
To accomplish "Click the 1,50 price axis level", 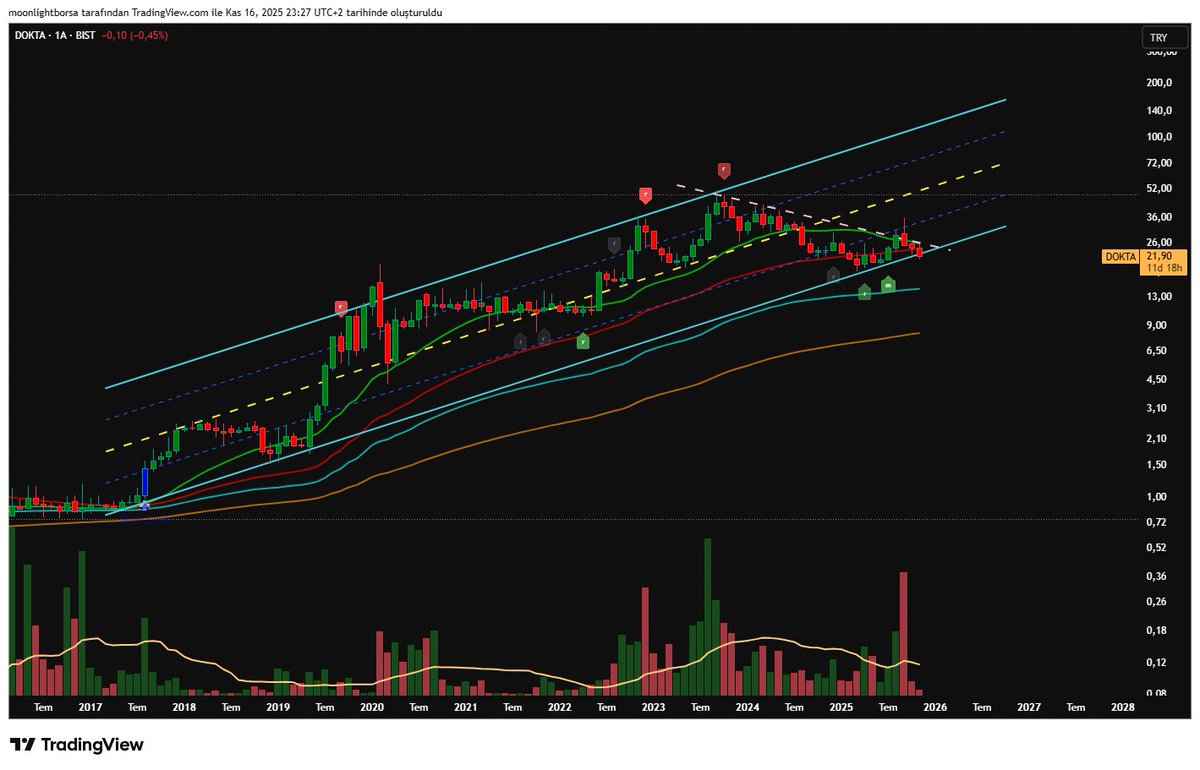I will (1158, 465).
